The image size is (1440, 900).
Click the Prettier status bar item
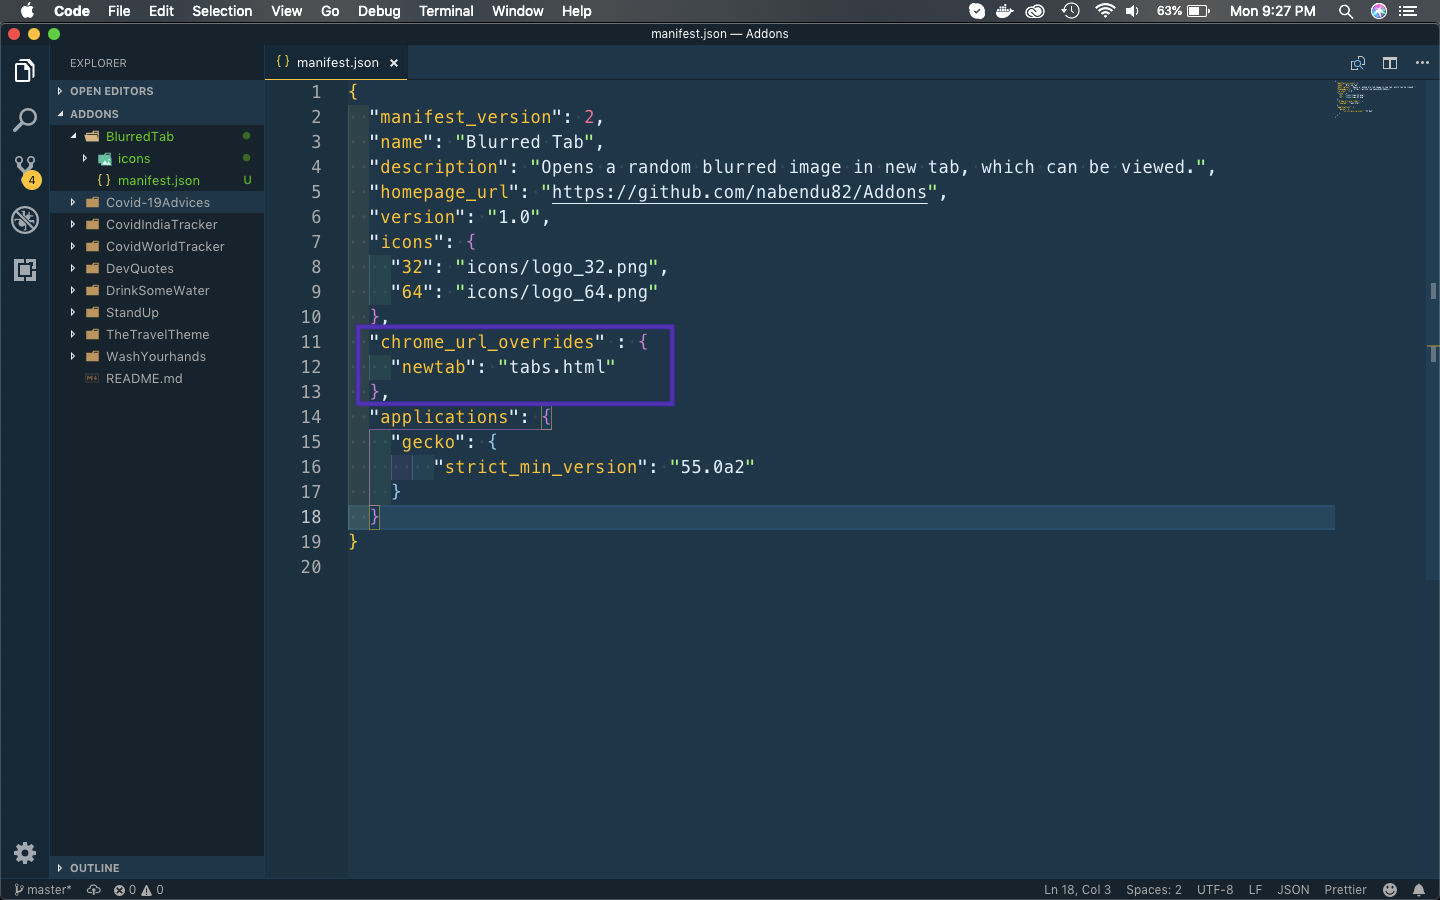pos(1345,890)
